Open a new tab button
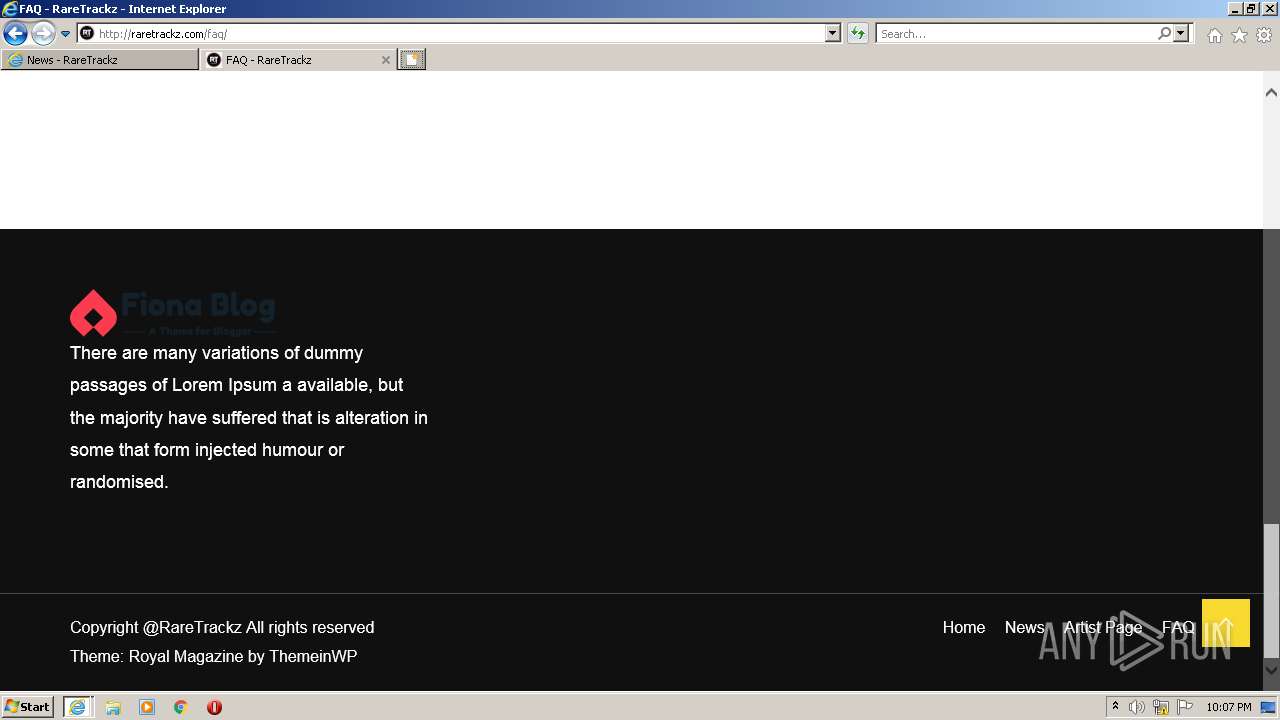This screenshot has height=720, width=1280. click(412, 60)
